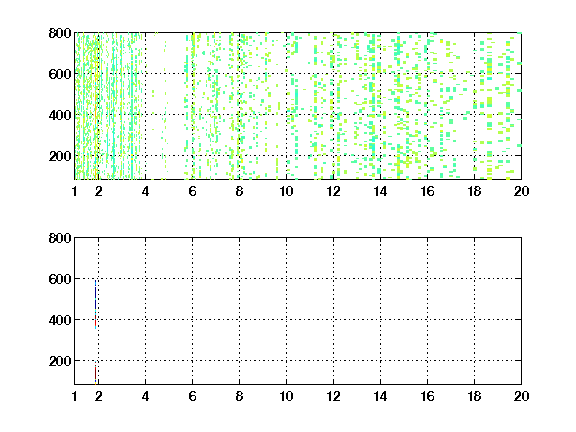Click x-axis tick label 14 of top plot
The height and width of the screenshot is (432, 576).
pyautogui.click(x=380, y=191)
